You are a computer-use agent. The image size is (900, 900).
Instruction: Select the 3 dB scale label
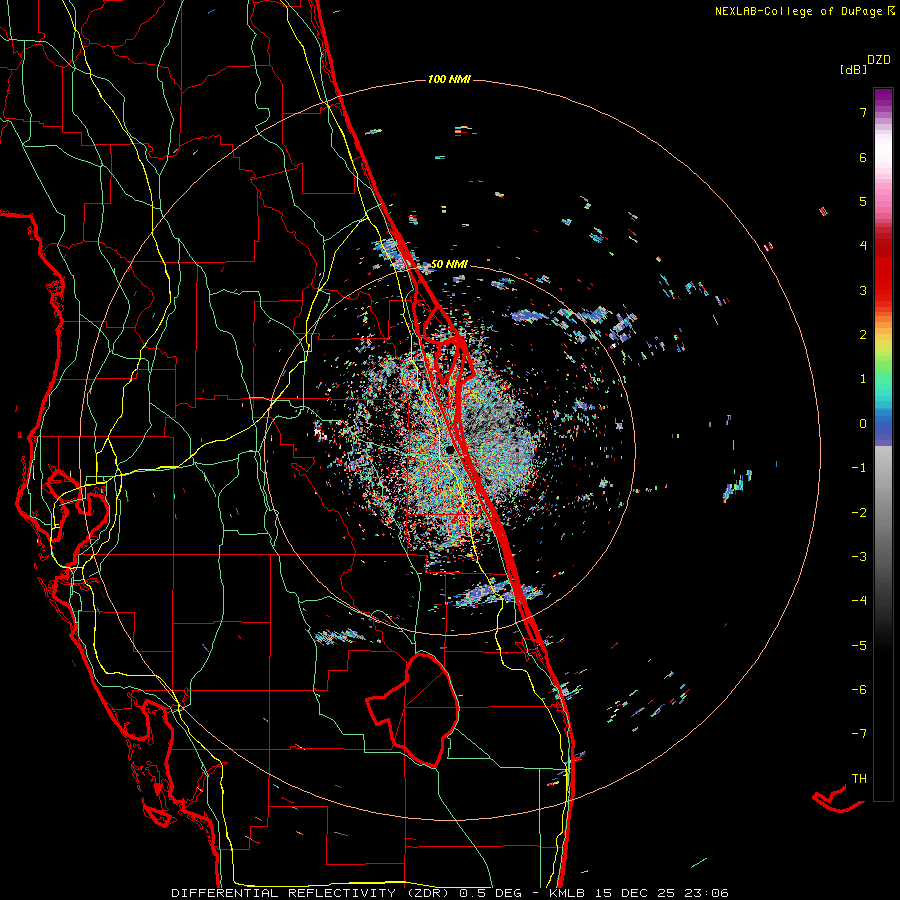[863, 290]
